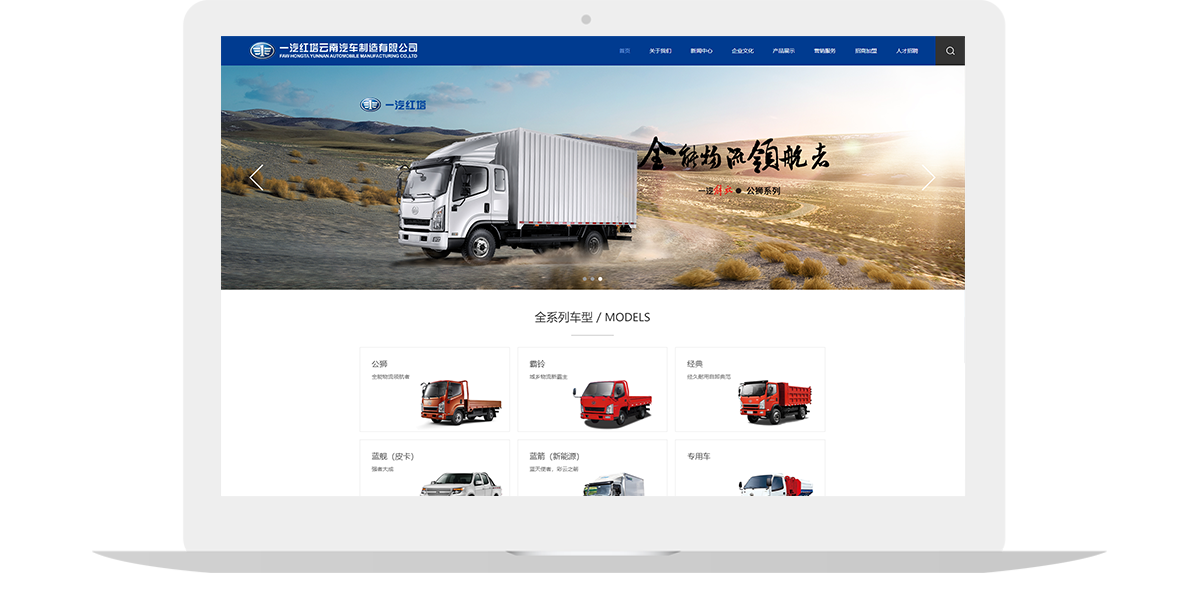1200x604 pixels.
Task: Click the red 经典 dump truck image
Action: pos(775,402)
